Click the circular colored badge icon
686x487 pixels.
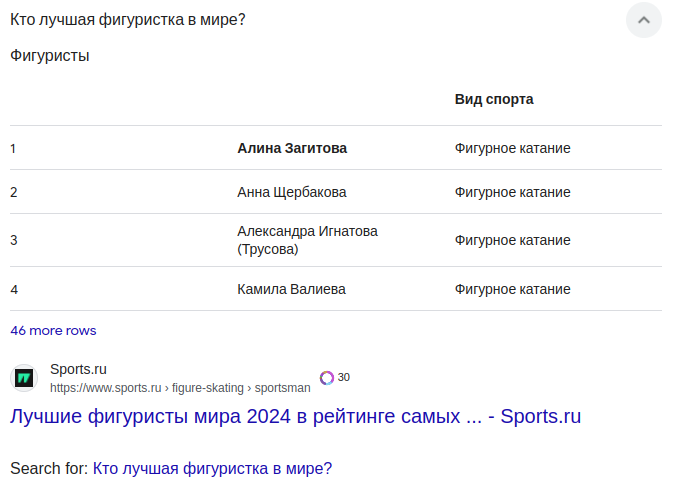[327, 378]
